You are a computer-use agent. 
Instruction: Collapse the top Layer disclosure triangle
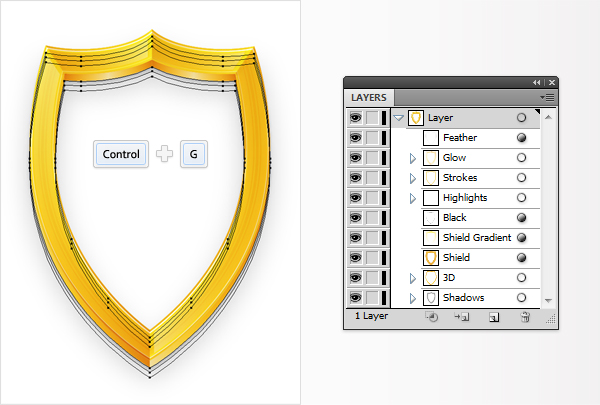point(399,118)
